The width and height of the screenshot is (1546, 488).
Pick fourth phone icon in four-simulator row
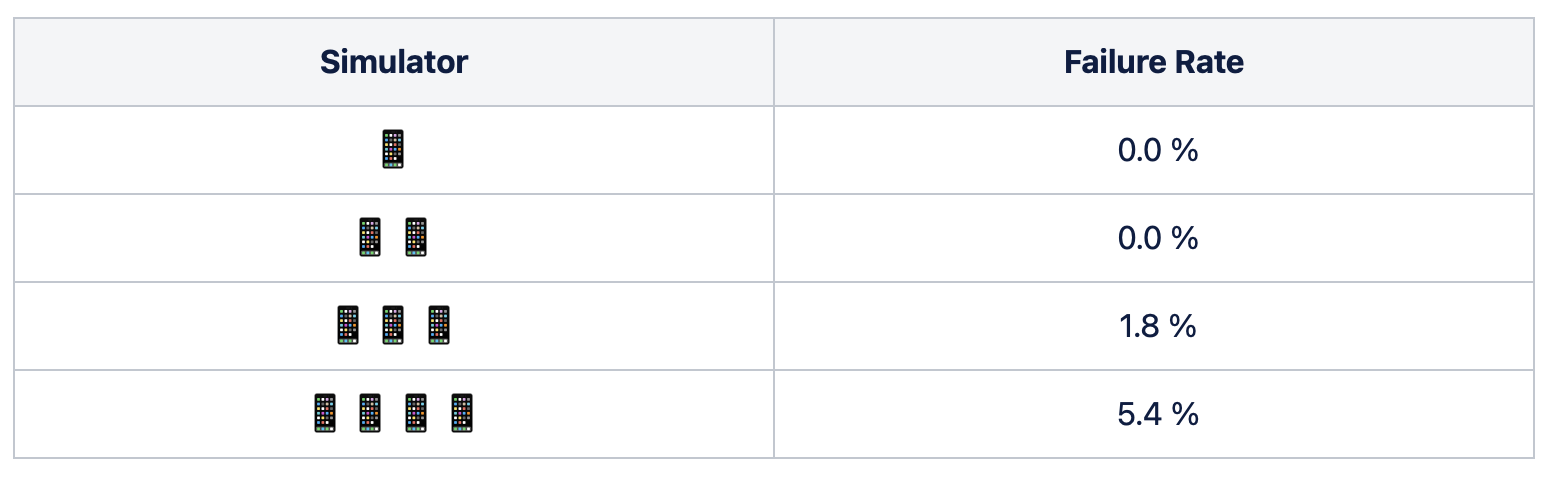462,413
